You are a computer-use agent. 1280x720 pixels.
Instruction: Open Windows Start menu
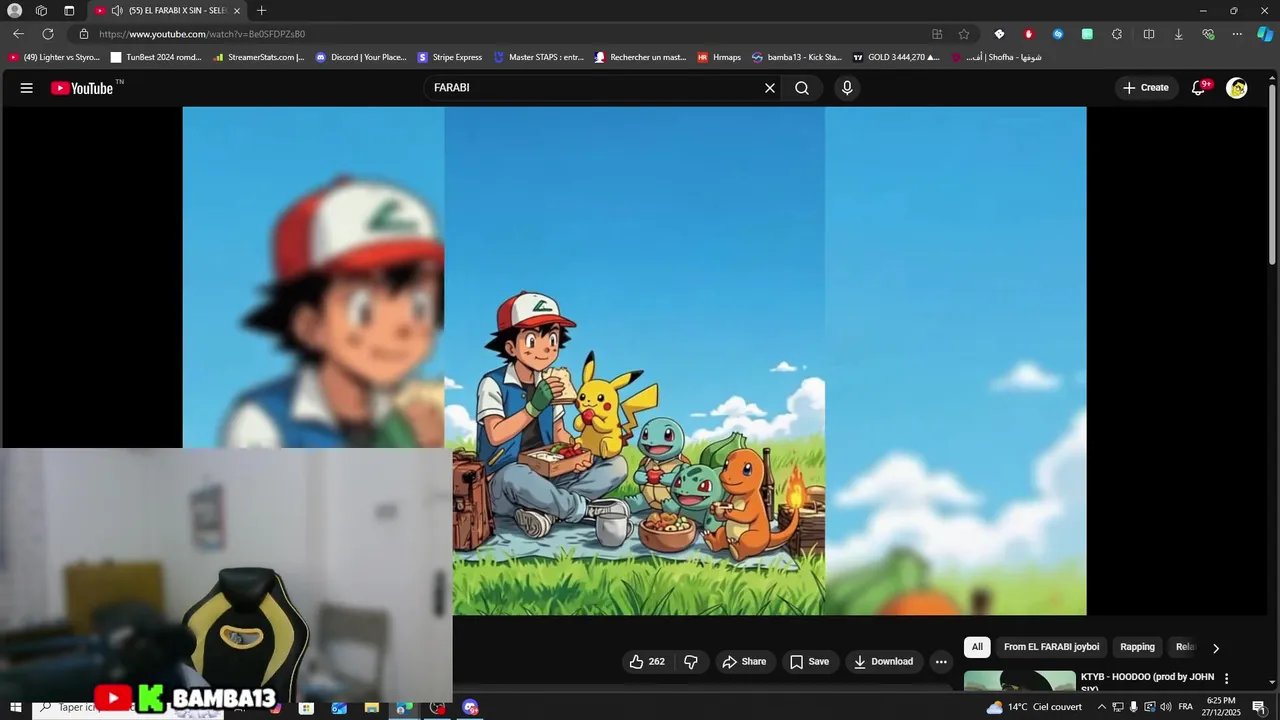pyautogui.click(x=15, y=707)
